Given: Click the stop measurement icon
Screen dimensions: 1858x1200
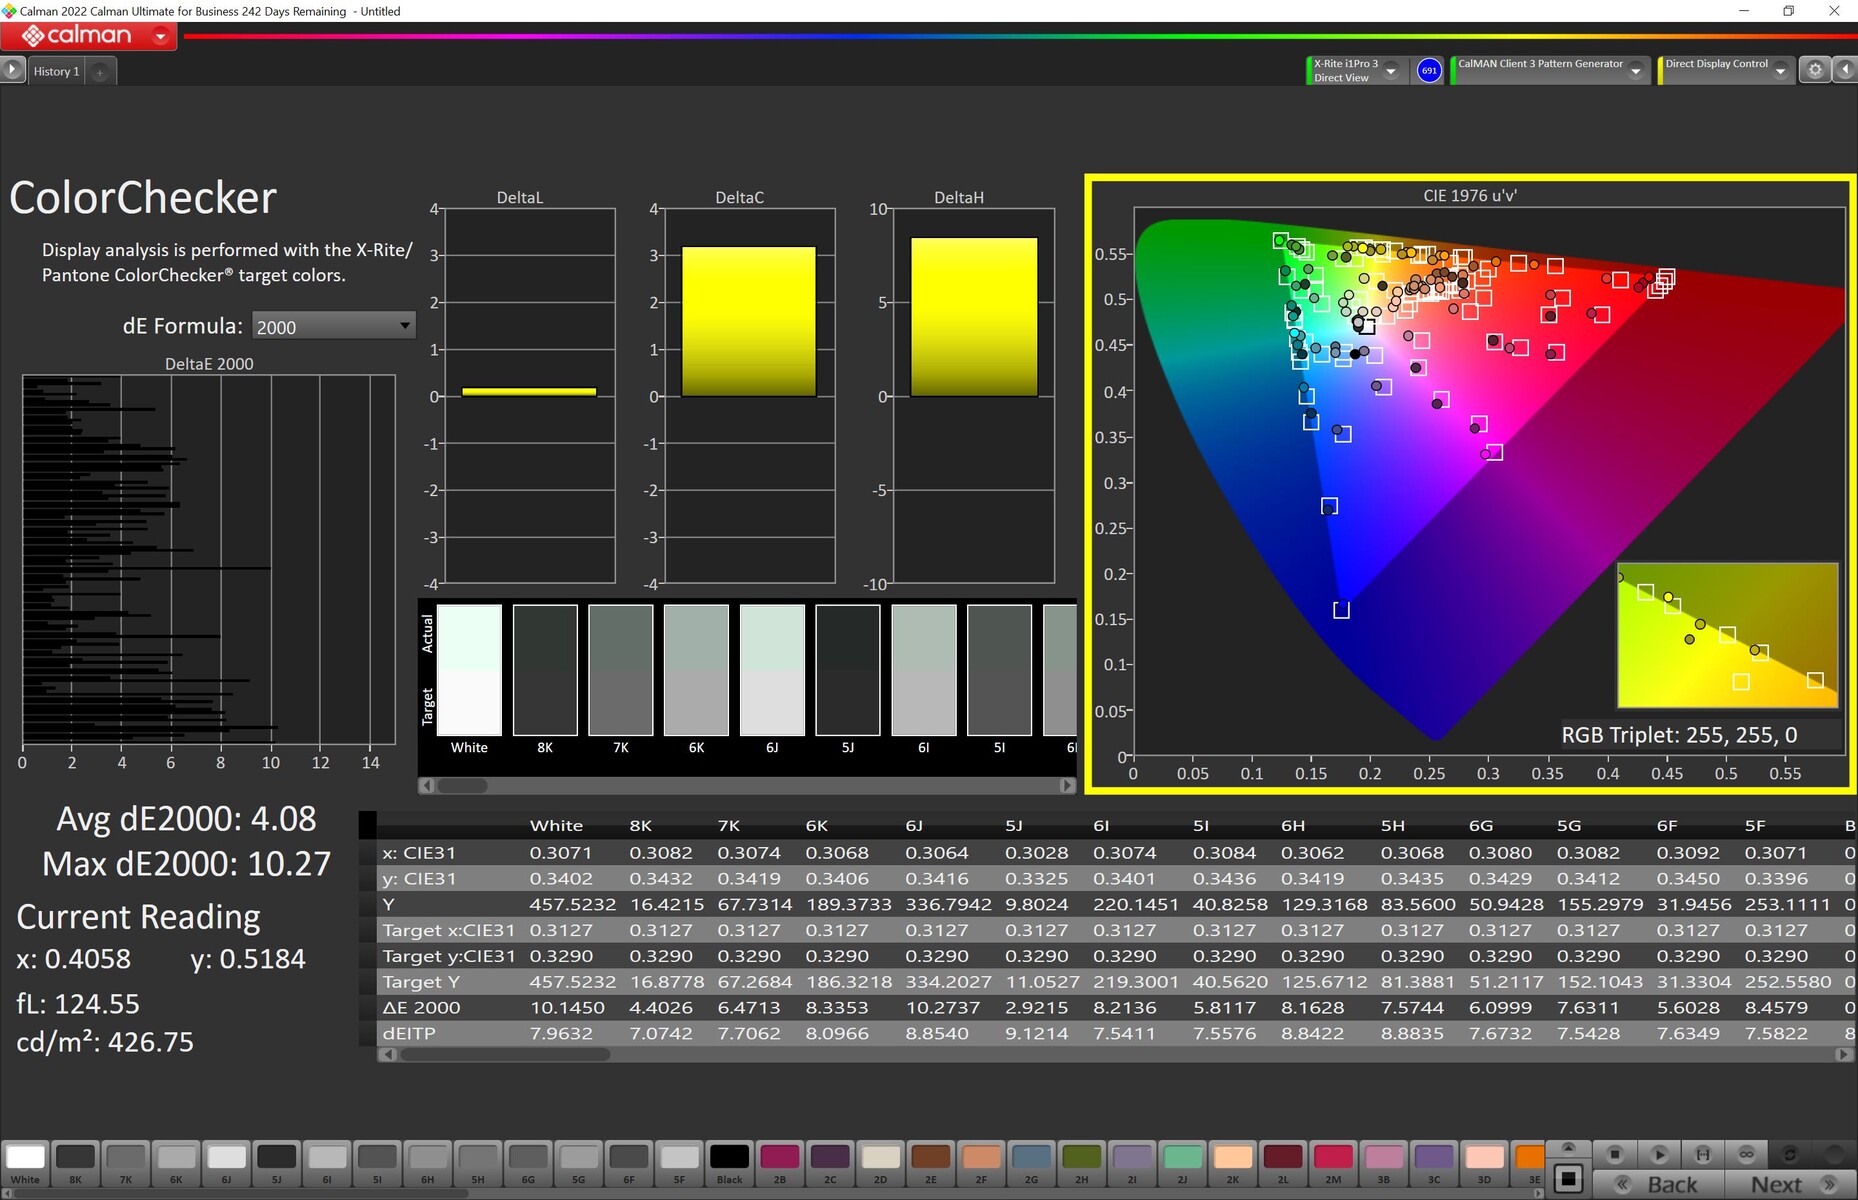Looking at the screenshot, I should click(1614, 1154).
